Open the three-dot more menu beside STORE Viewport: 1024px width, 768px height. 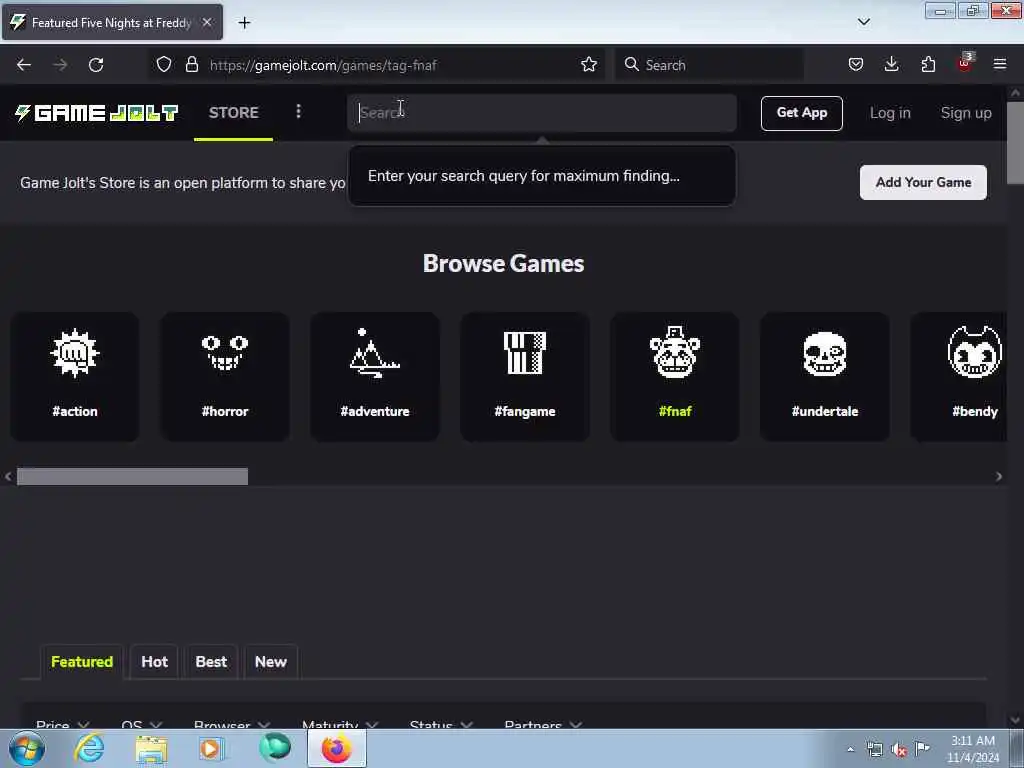pos(298,112)
